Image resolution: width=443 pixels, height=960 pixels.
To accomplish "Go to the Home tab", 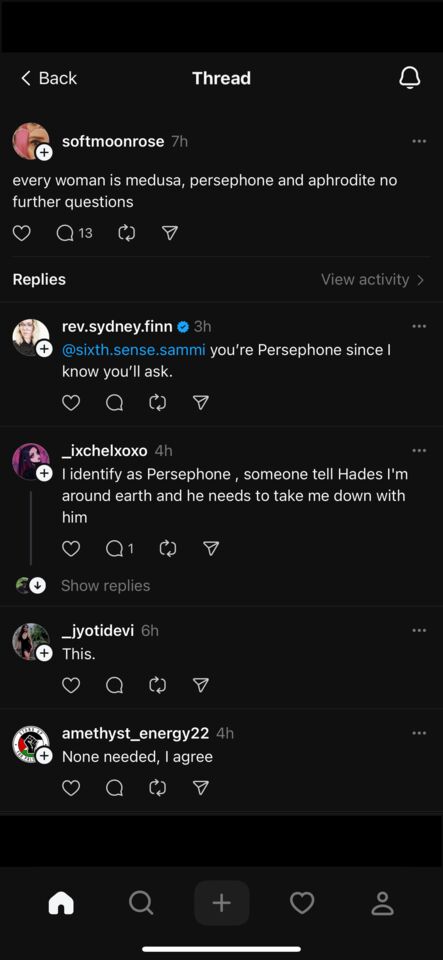I will pos(61,902).
